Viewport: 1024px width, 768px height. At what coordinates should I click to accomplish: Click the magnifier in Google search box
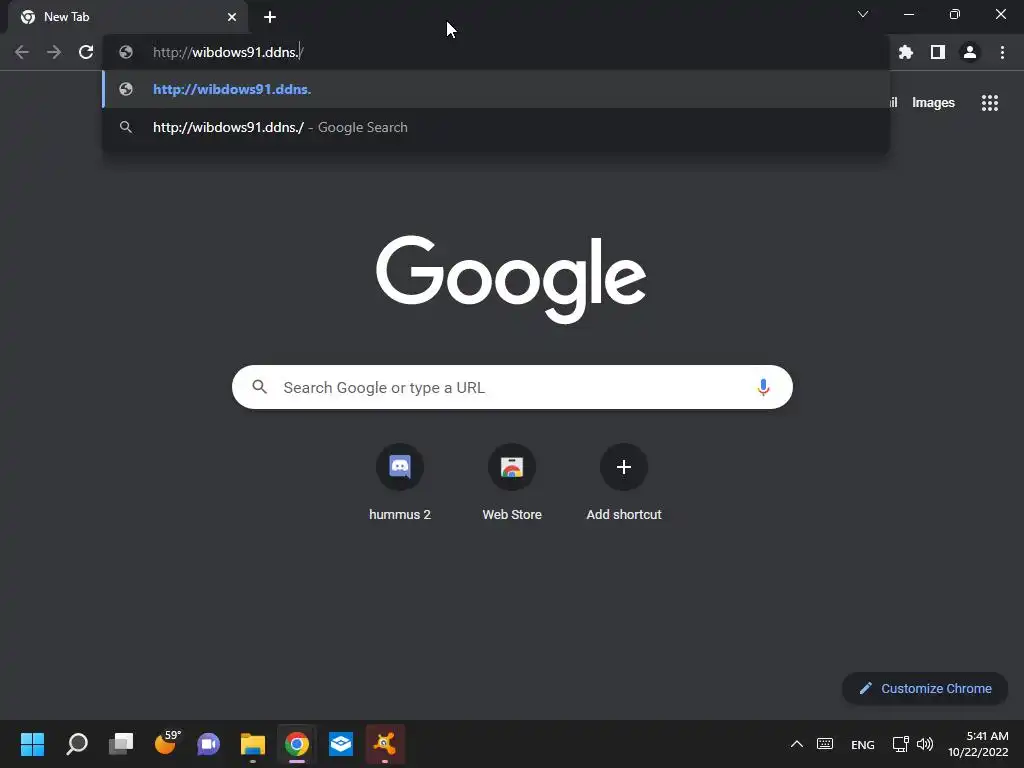(x=259, y=387)
